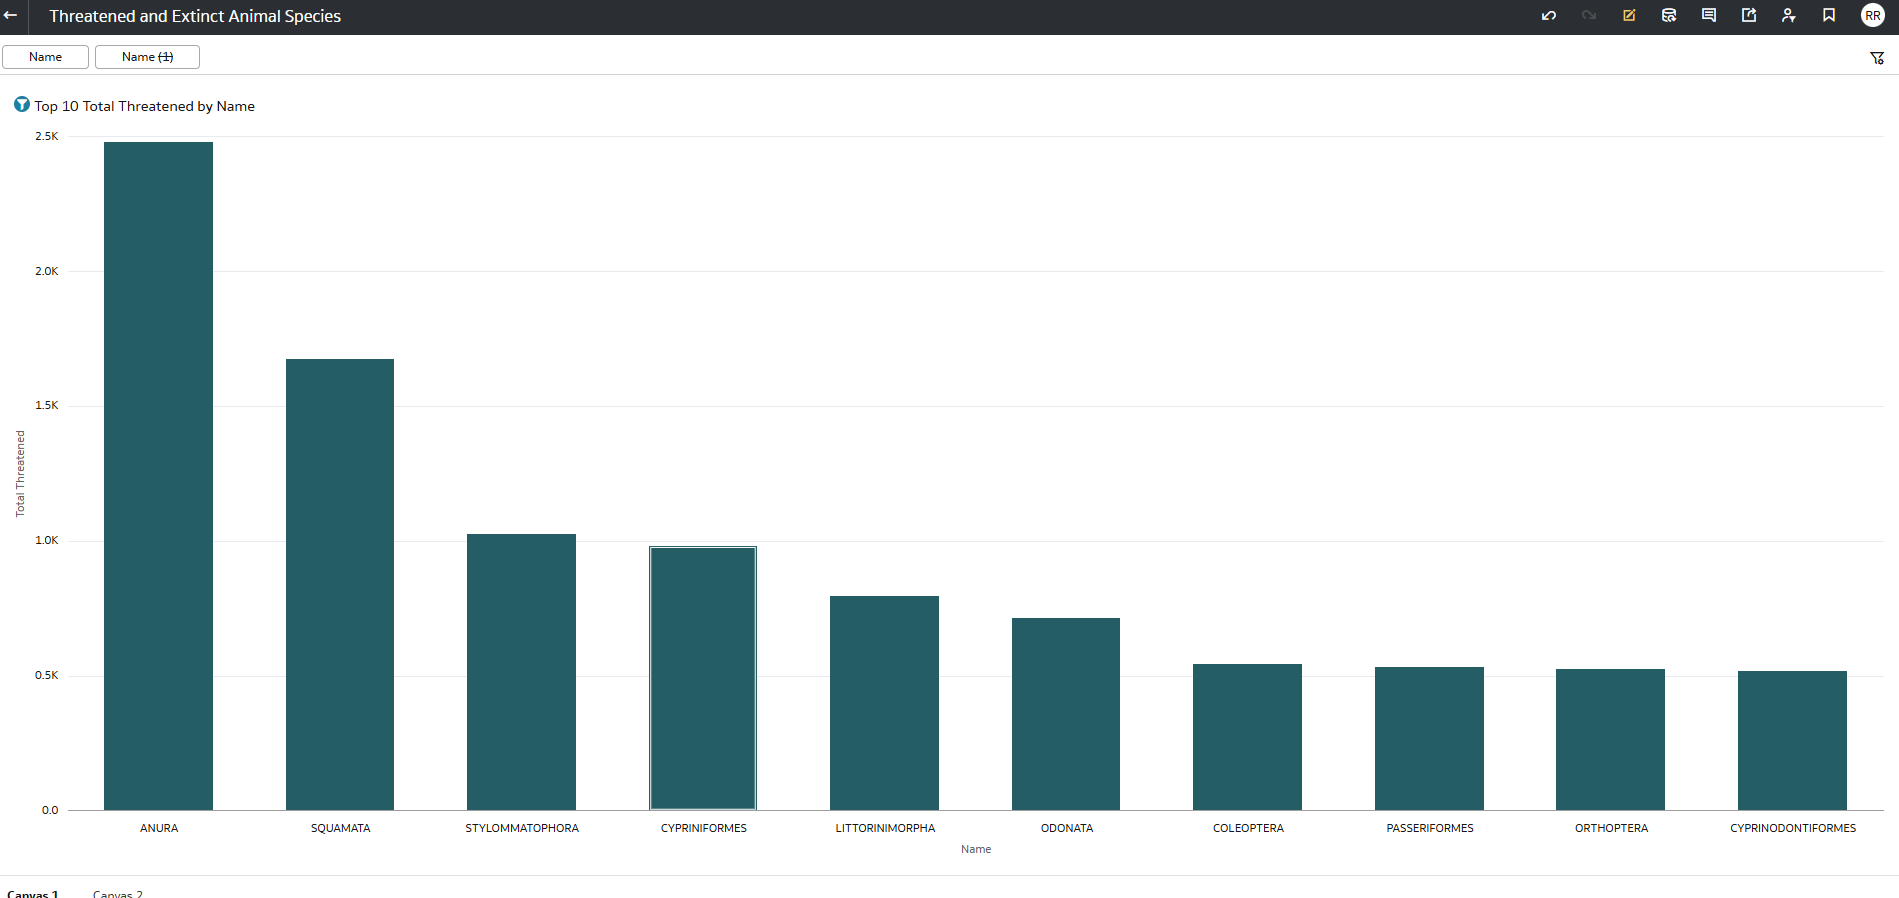Click the 0.5K y-axis tick label
Viewport: 1899px width, 898px height.
47,675
